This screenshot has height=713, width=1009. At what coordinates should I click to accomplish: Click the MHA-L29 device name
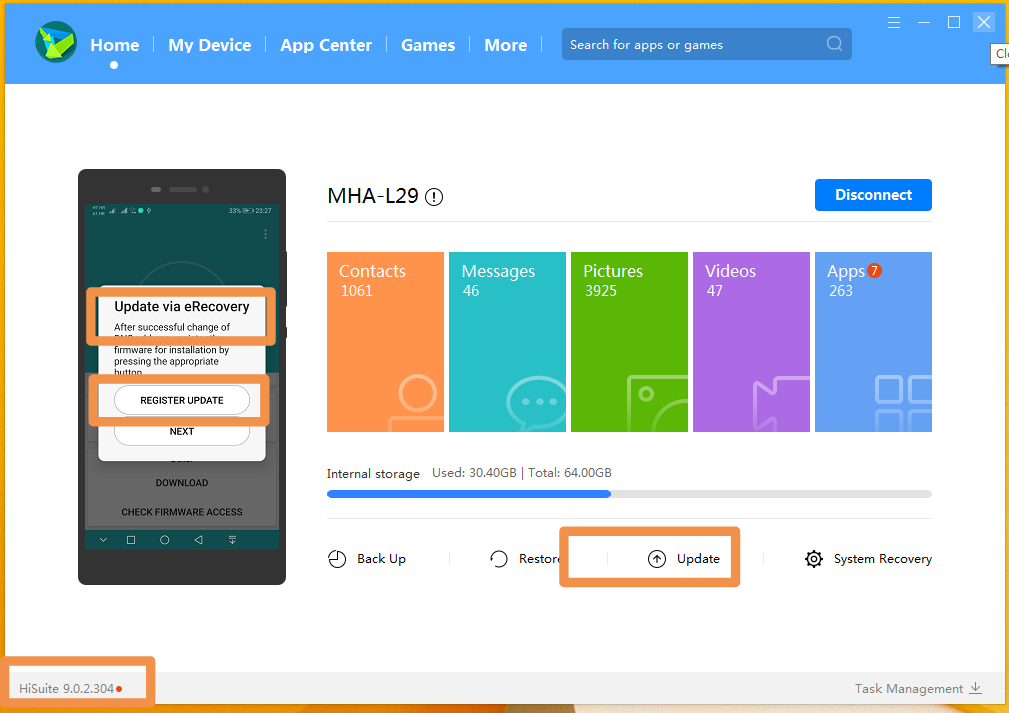(373, 196)
